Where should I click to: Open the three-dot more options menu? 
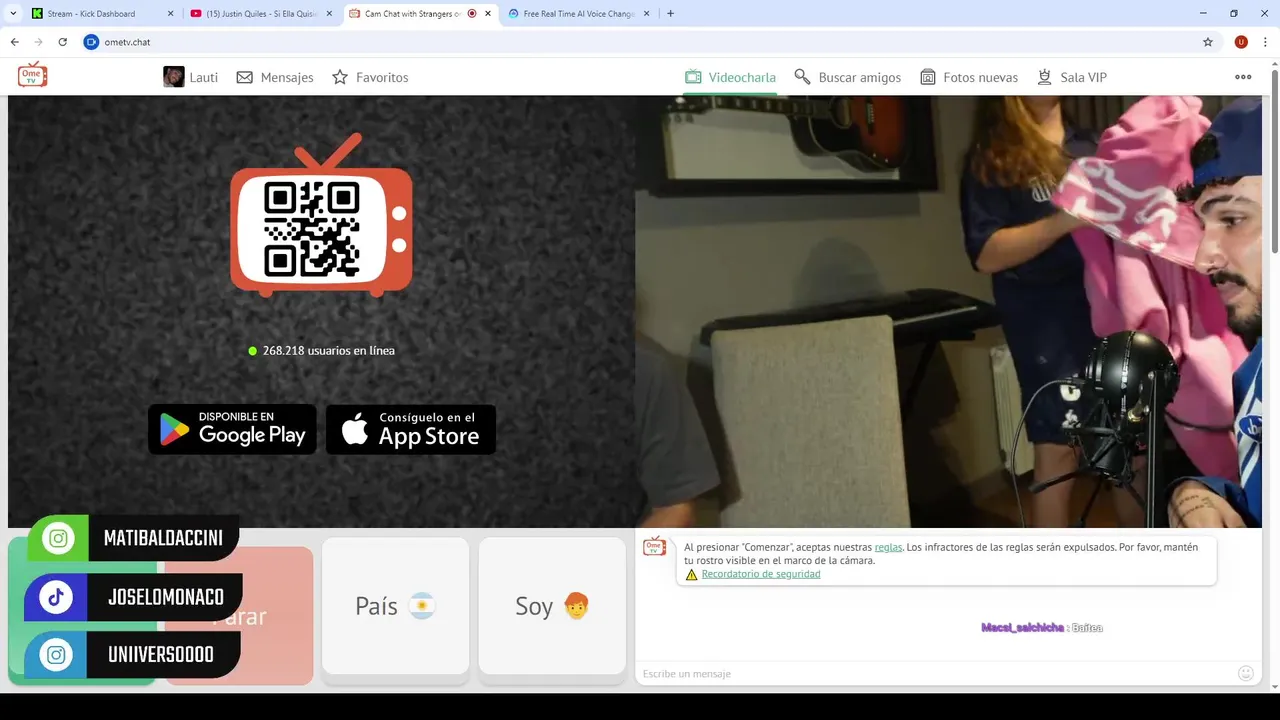(x=1243, y=77)
